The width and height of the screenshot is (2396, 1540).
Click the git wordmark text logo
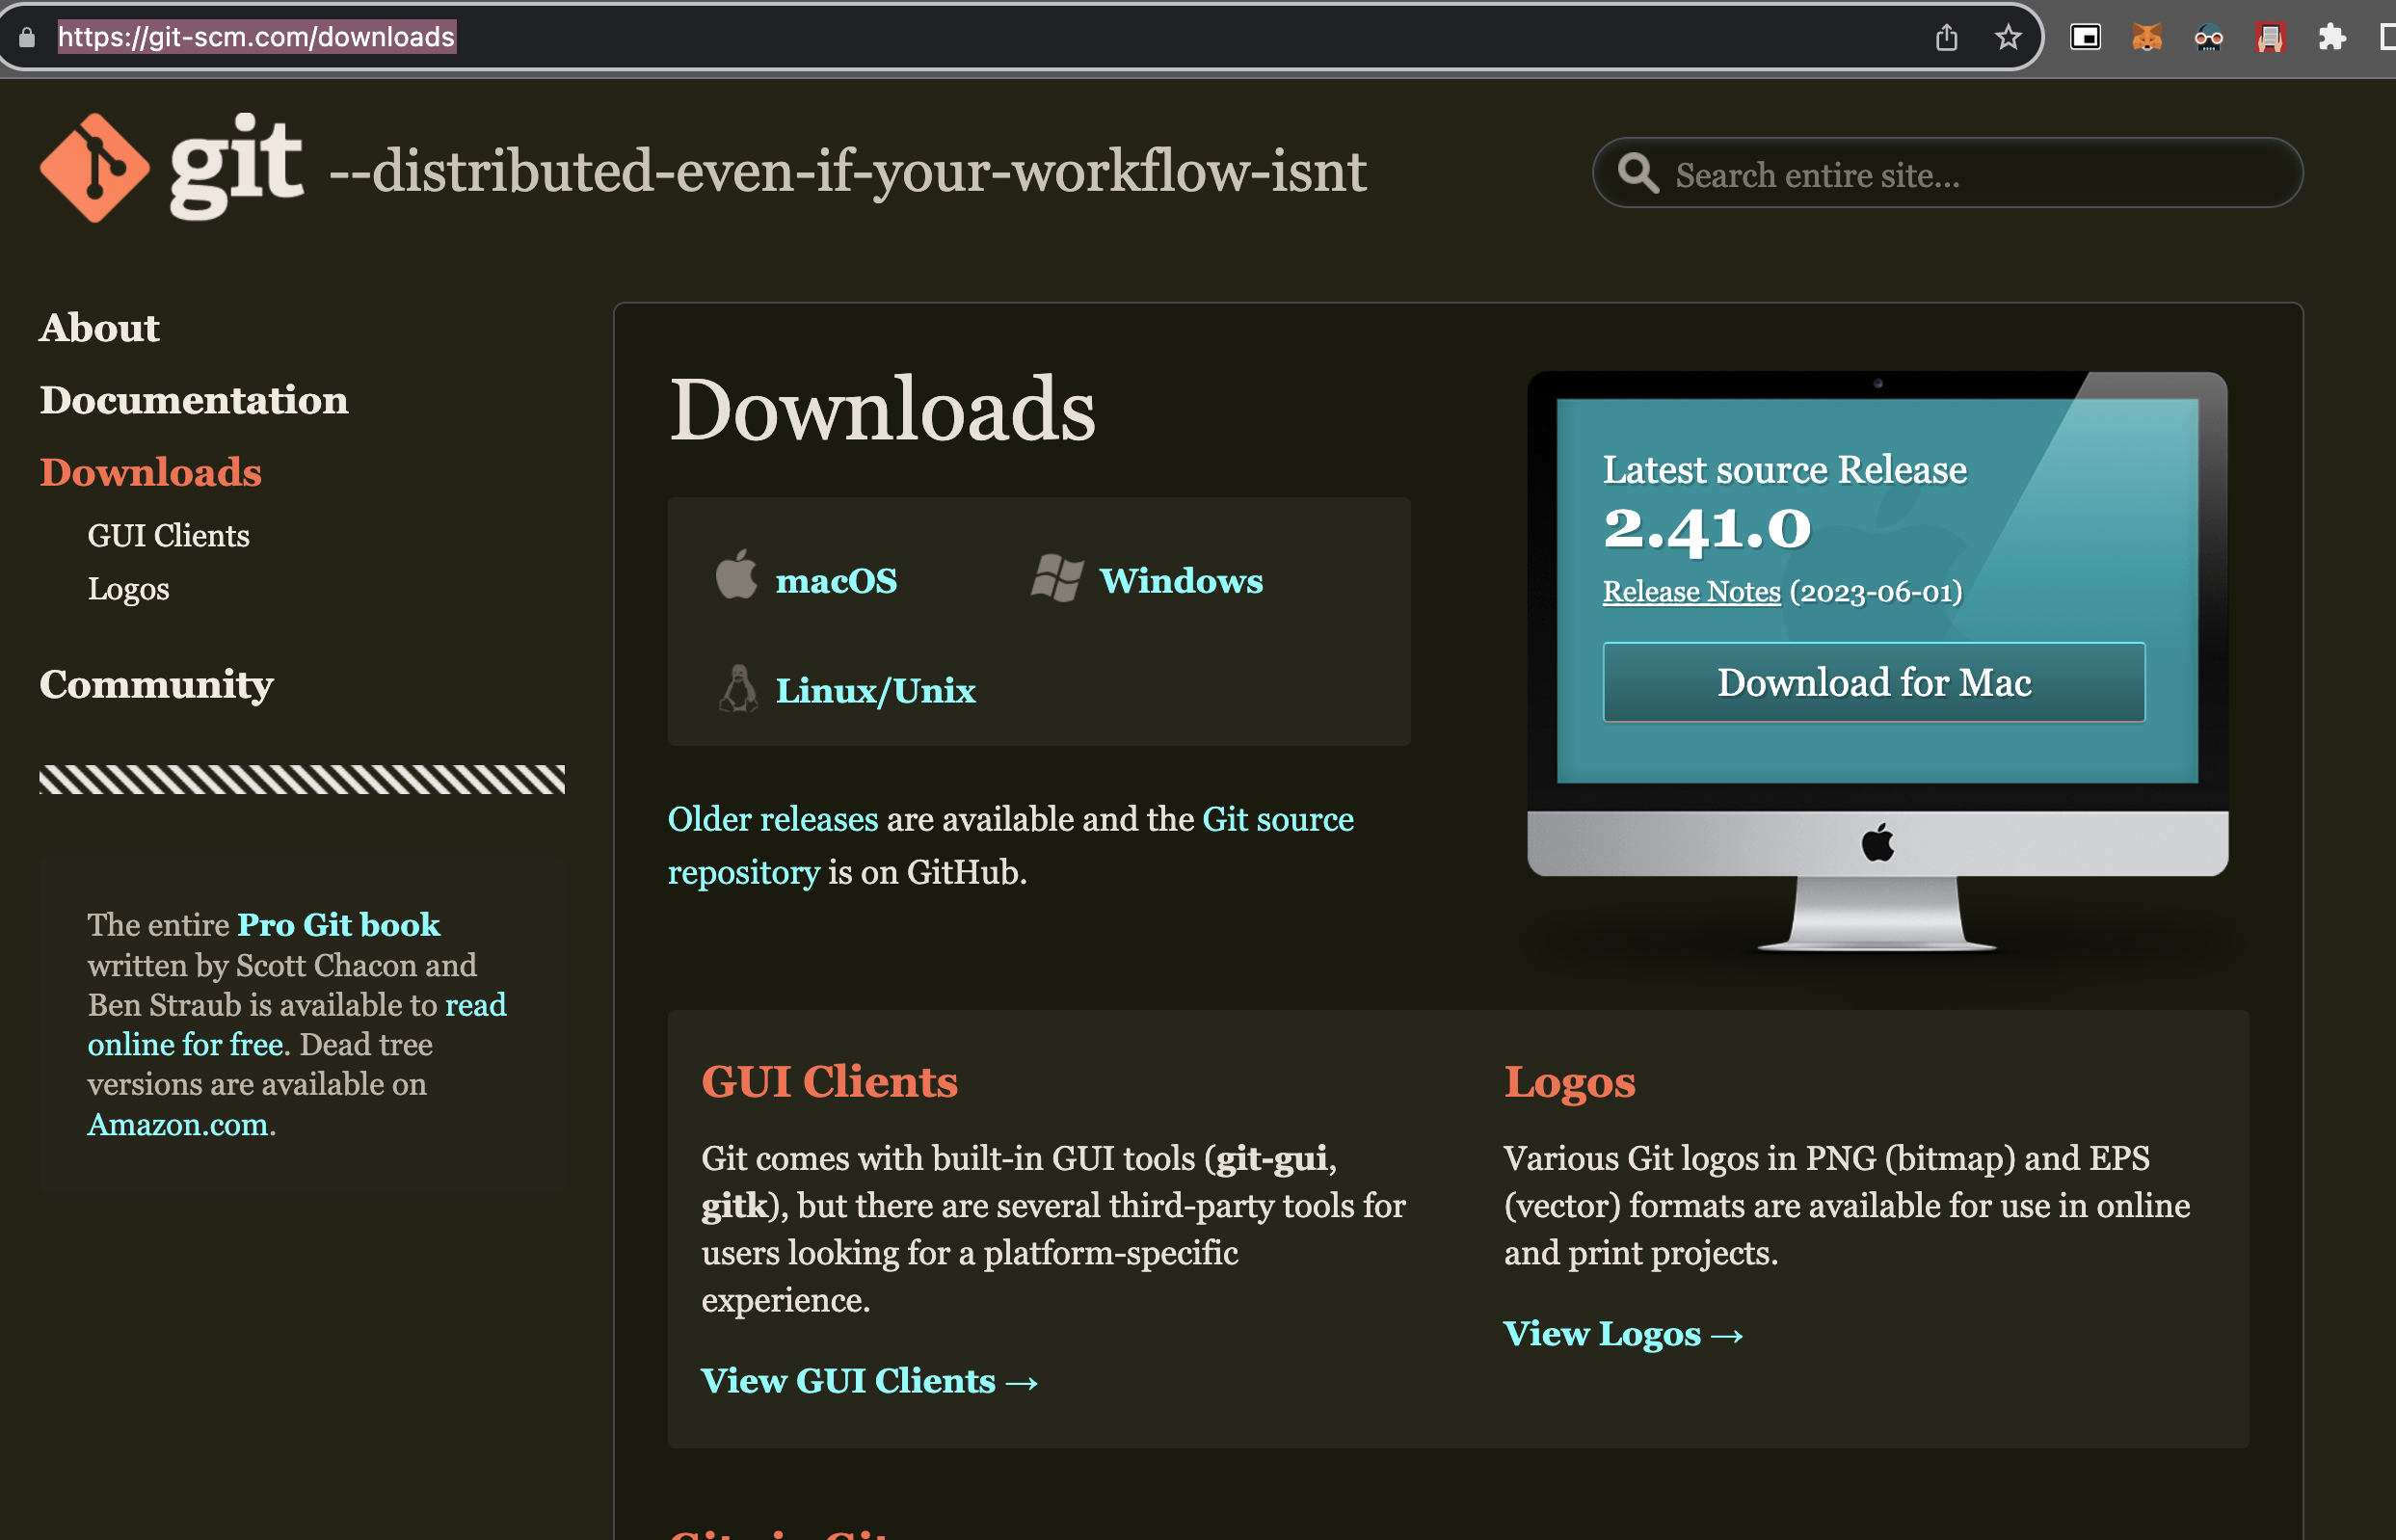[x=237, y=165]
